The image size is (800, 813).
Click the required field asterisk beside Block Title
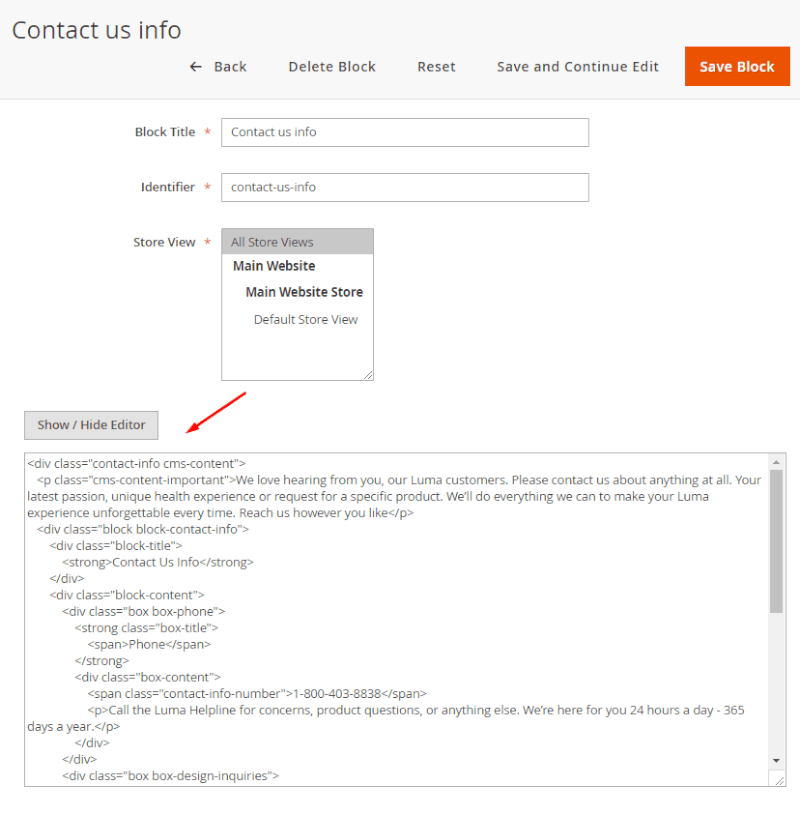[206, 132]
